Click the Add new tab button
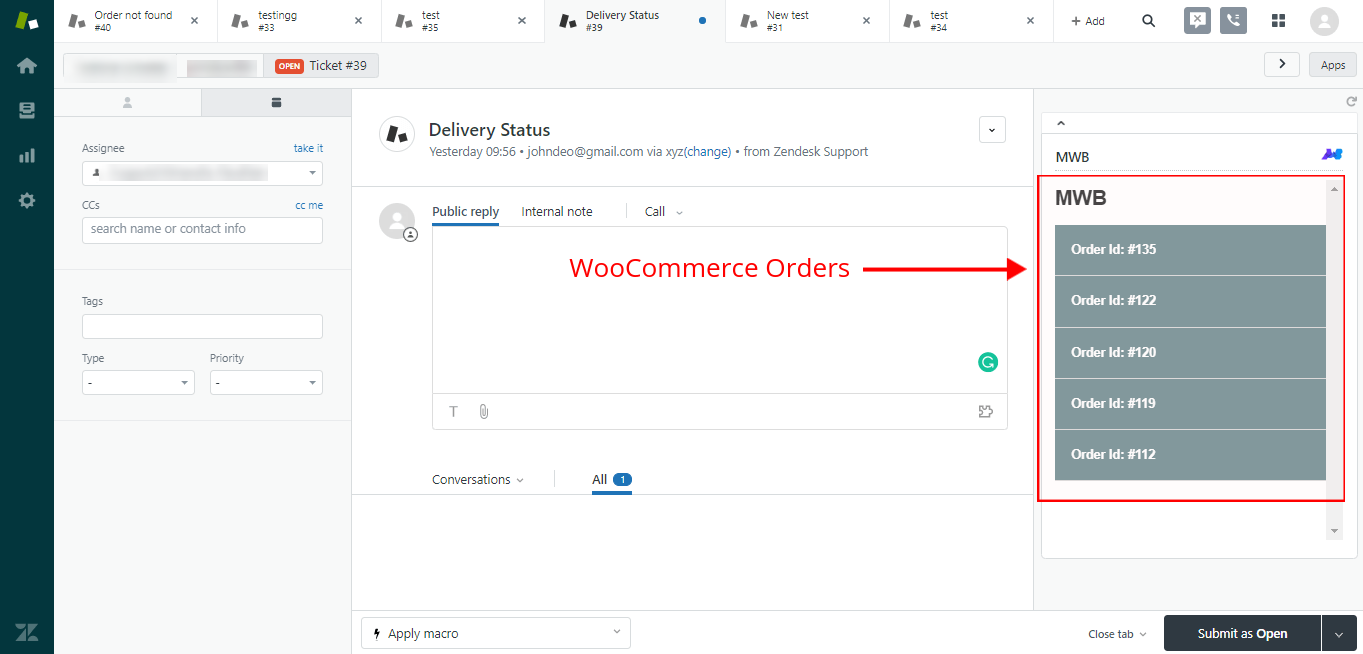The height and width of the screenshot is (654, 1363). (1088, 21)
